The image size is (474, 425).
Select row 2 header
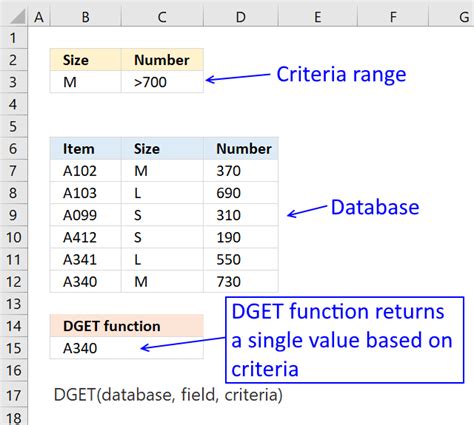point(13,60)
